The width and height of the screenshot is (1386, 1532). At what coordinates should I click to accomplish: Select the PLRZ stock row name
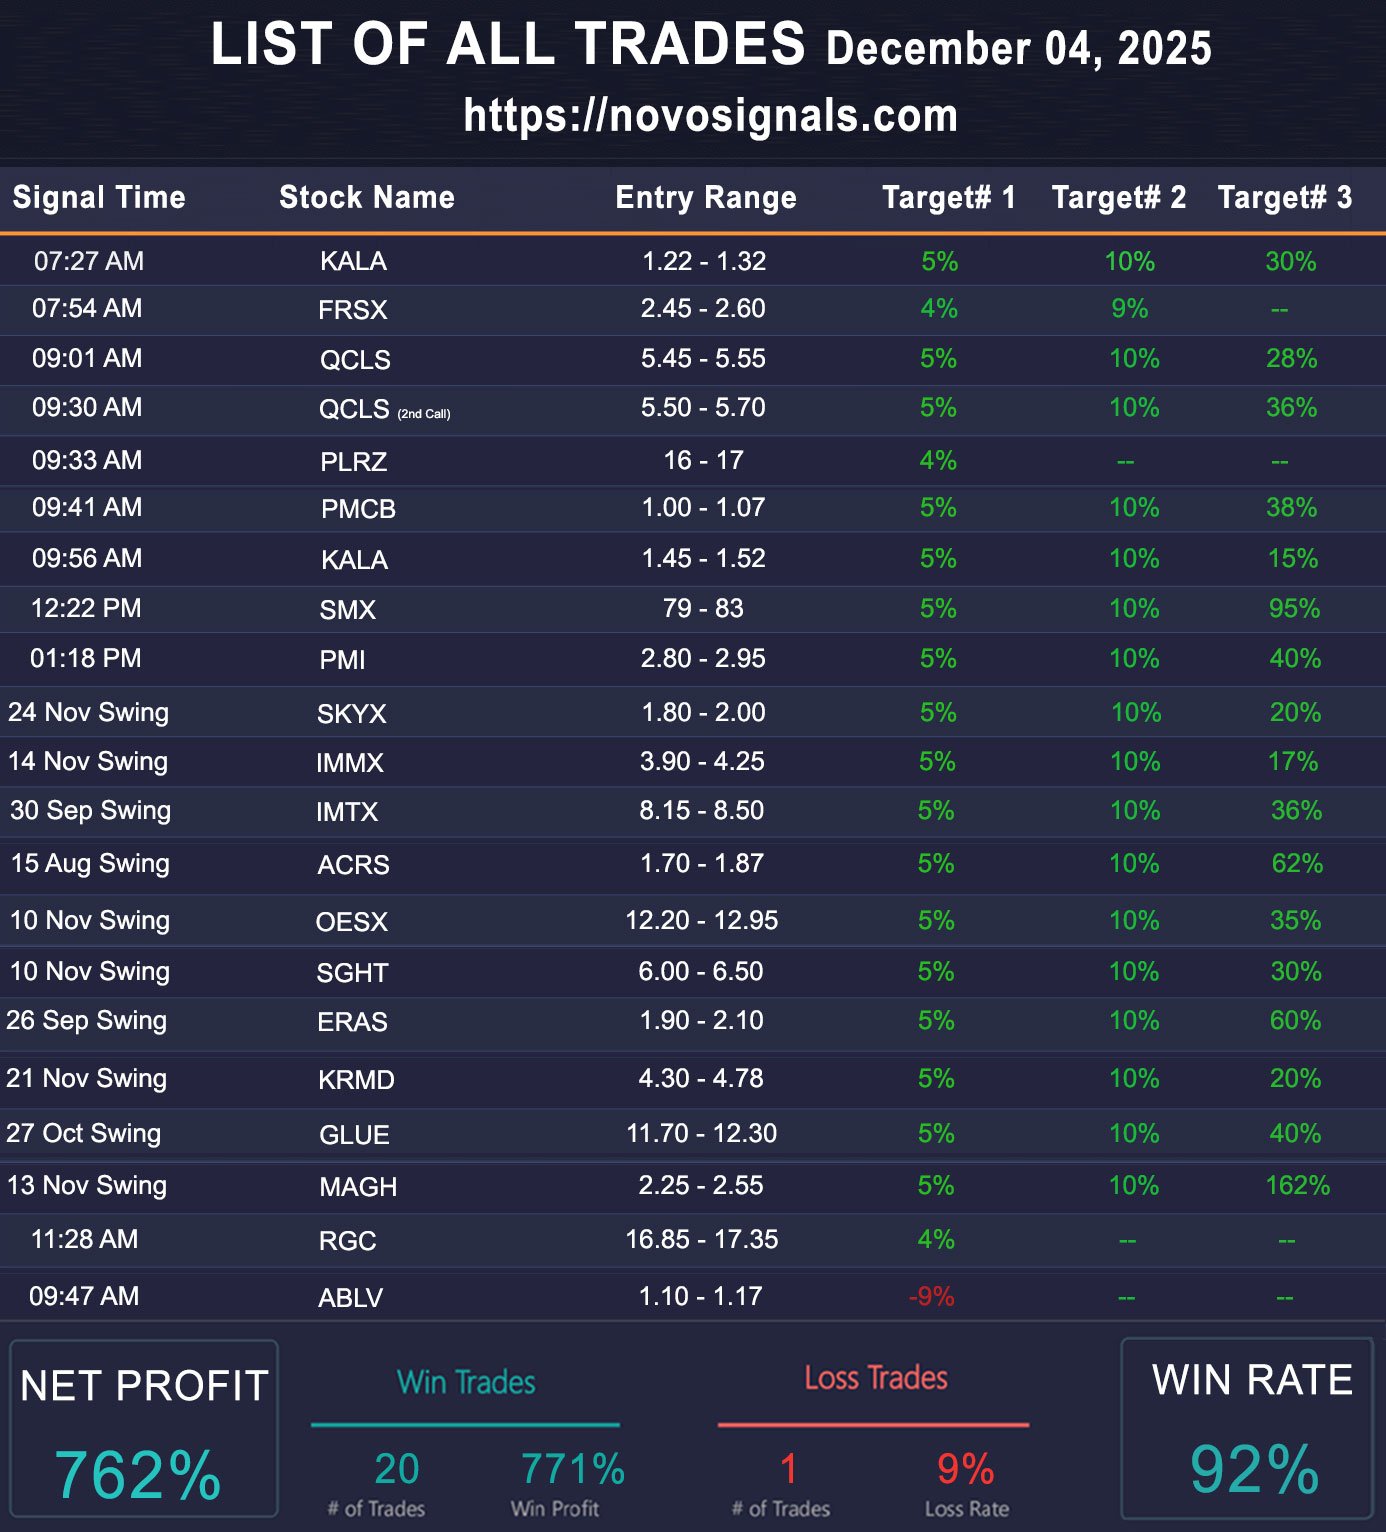[353, 462]
